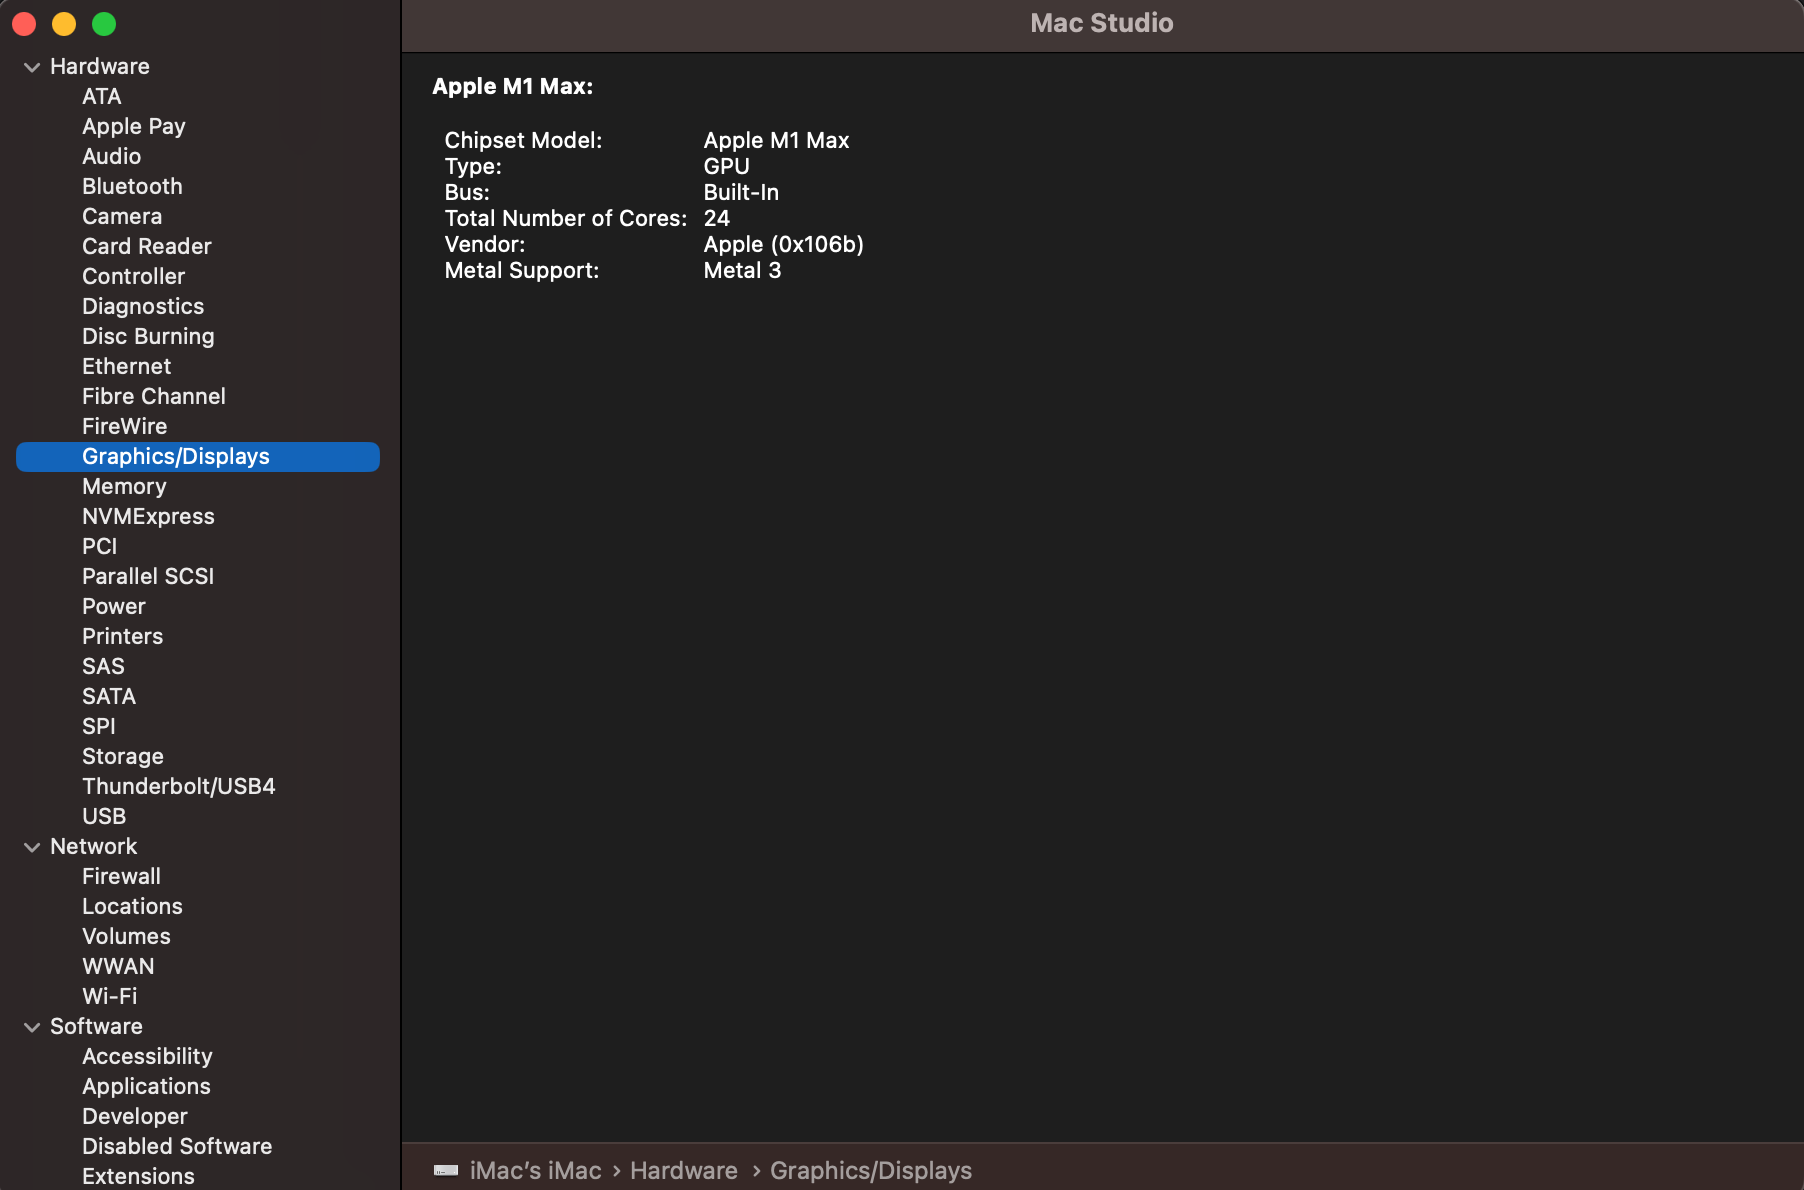Click the Software category label
This screenshot has width=1804, height=1190.
[97, 1027]
